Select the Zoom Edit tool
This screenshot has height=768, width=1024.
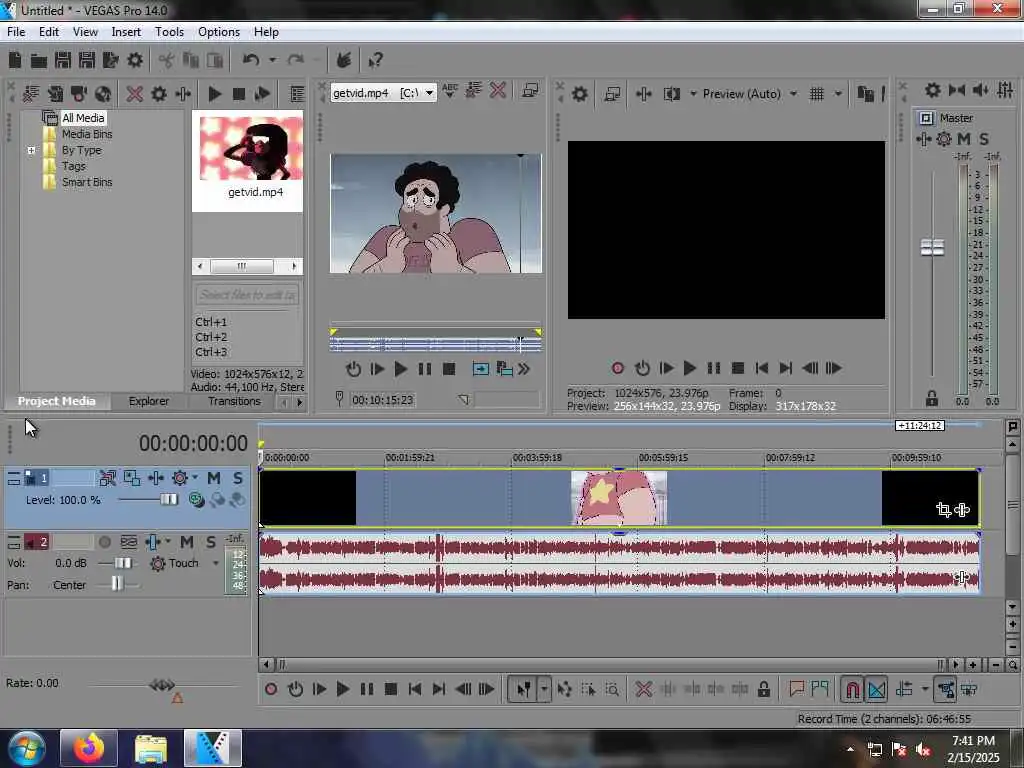point(612,689)
